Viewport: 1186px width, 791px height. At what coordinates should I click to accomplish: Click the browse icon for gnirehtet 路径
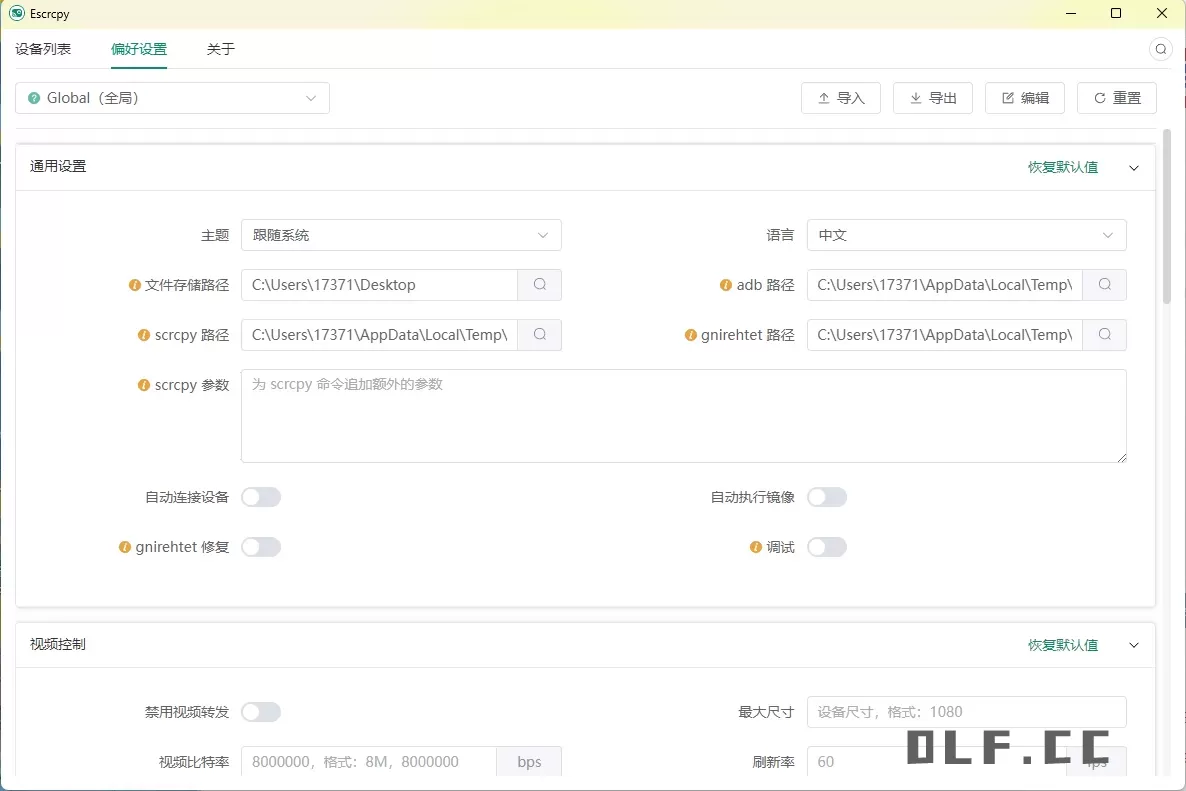click(1104, 334)
